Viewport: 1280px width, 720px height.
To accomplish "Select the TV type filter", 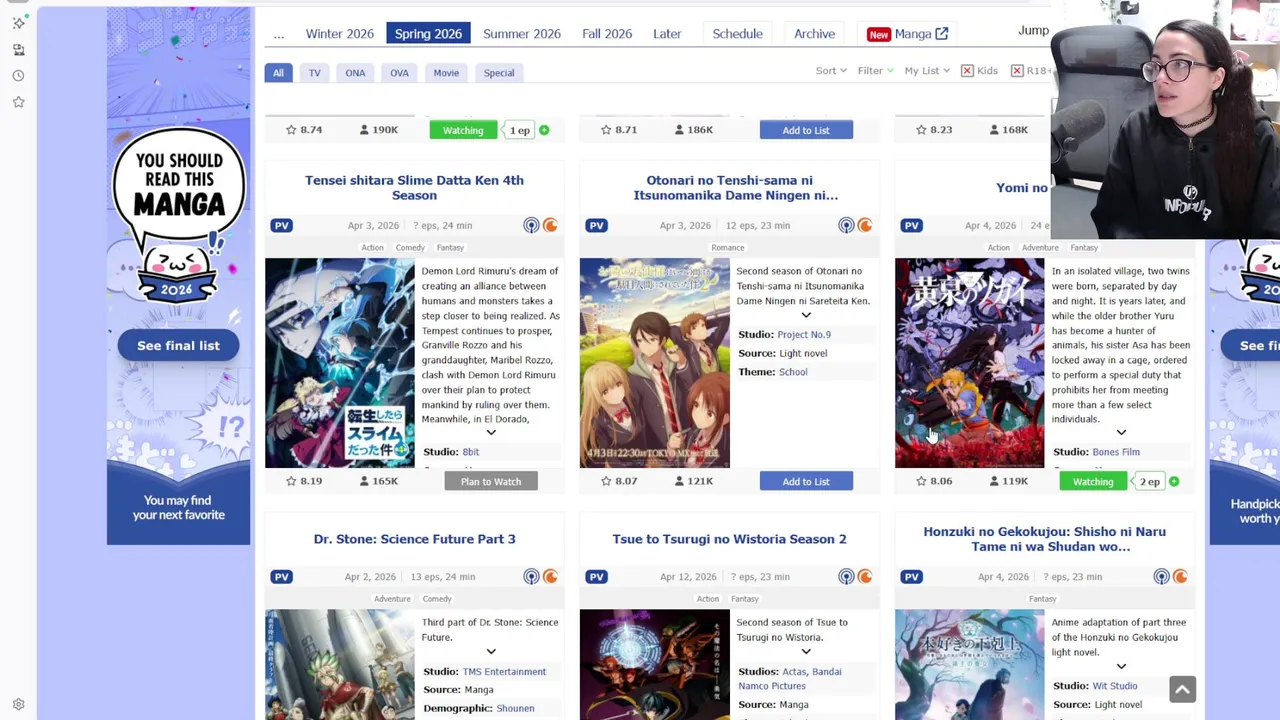I will [x=314, y=73].
